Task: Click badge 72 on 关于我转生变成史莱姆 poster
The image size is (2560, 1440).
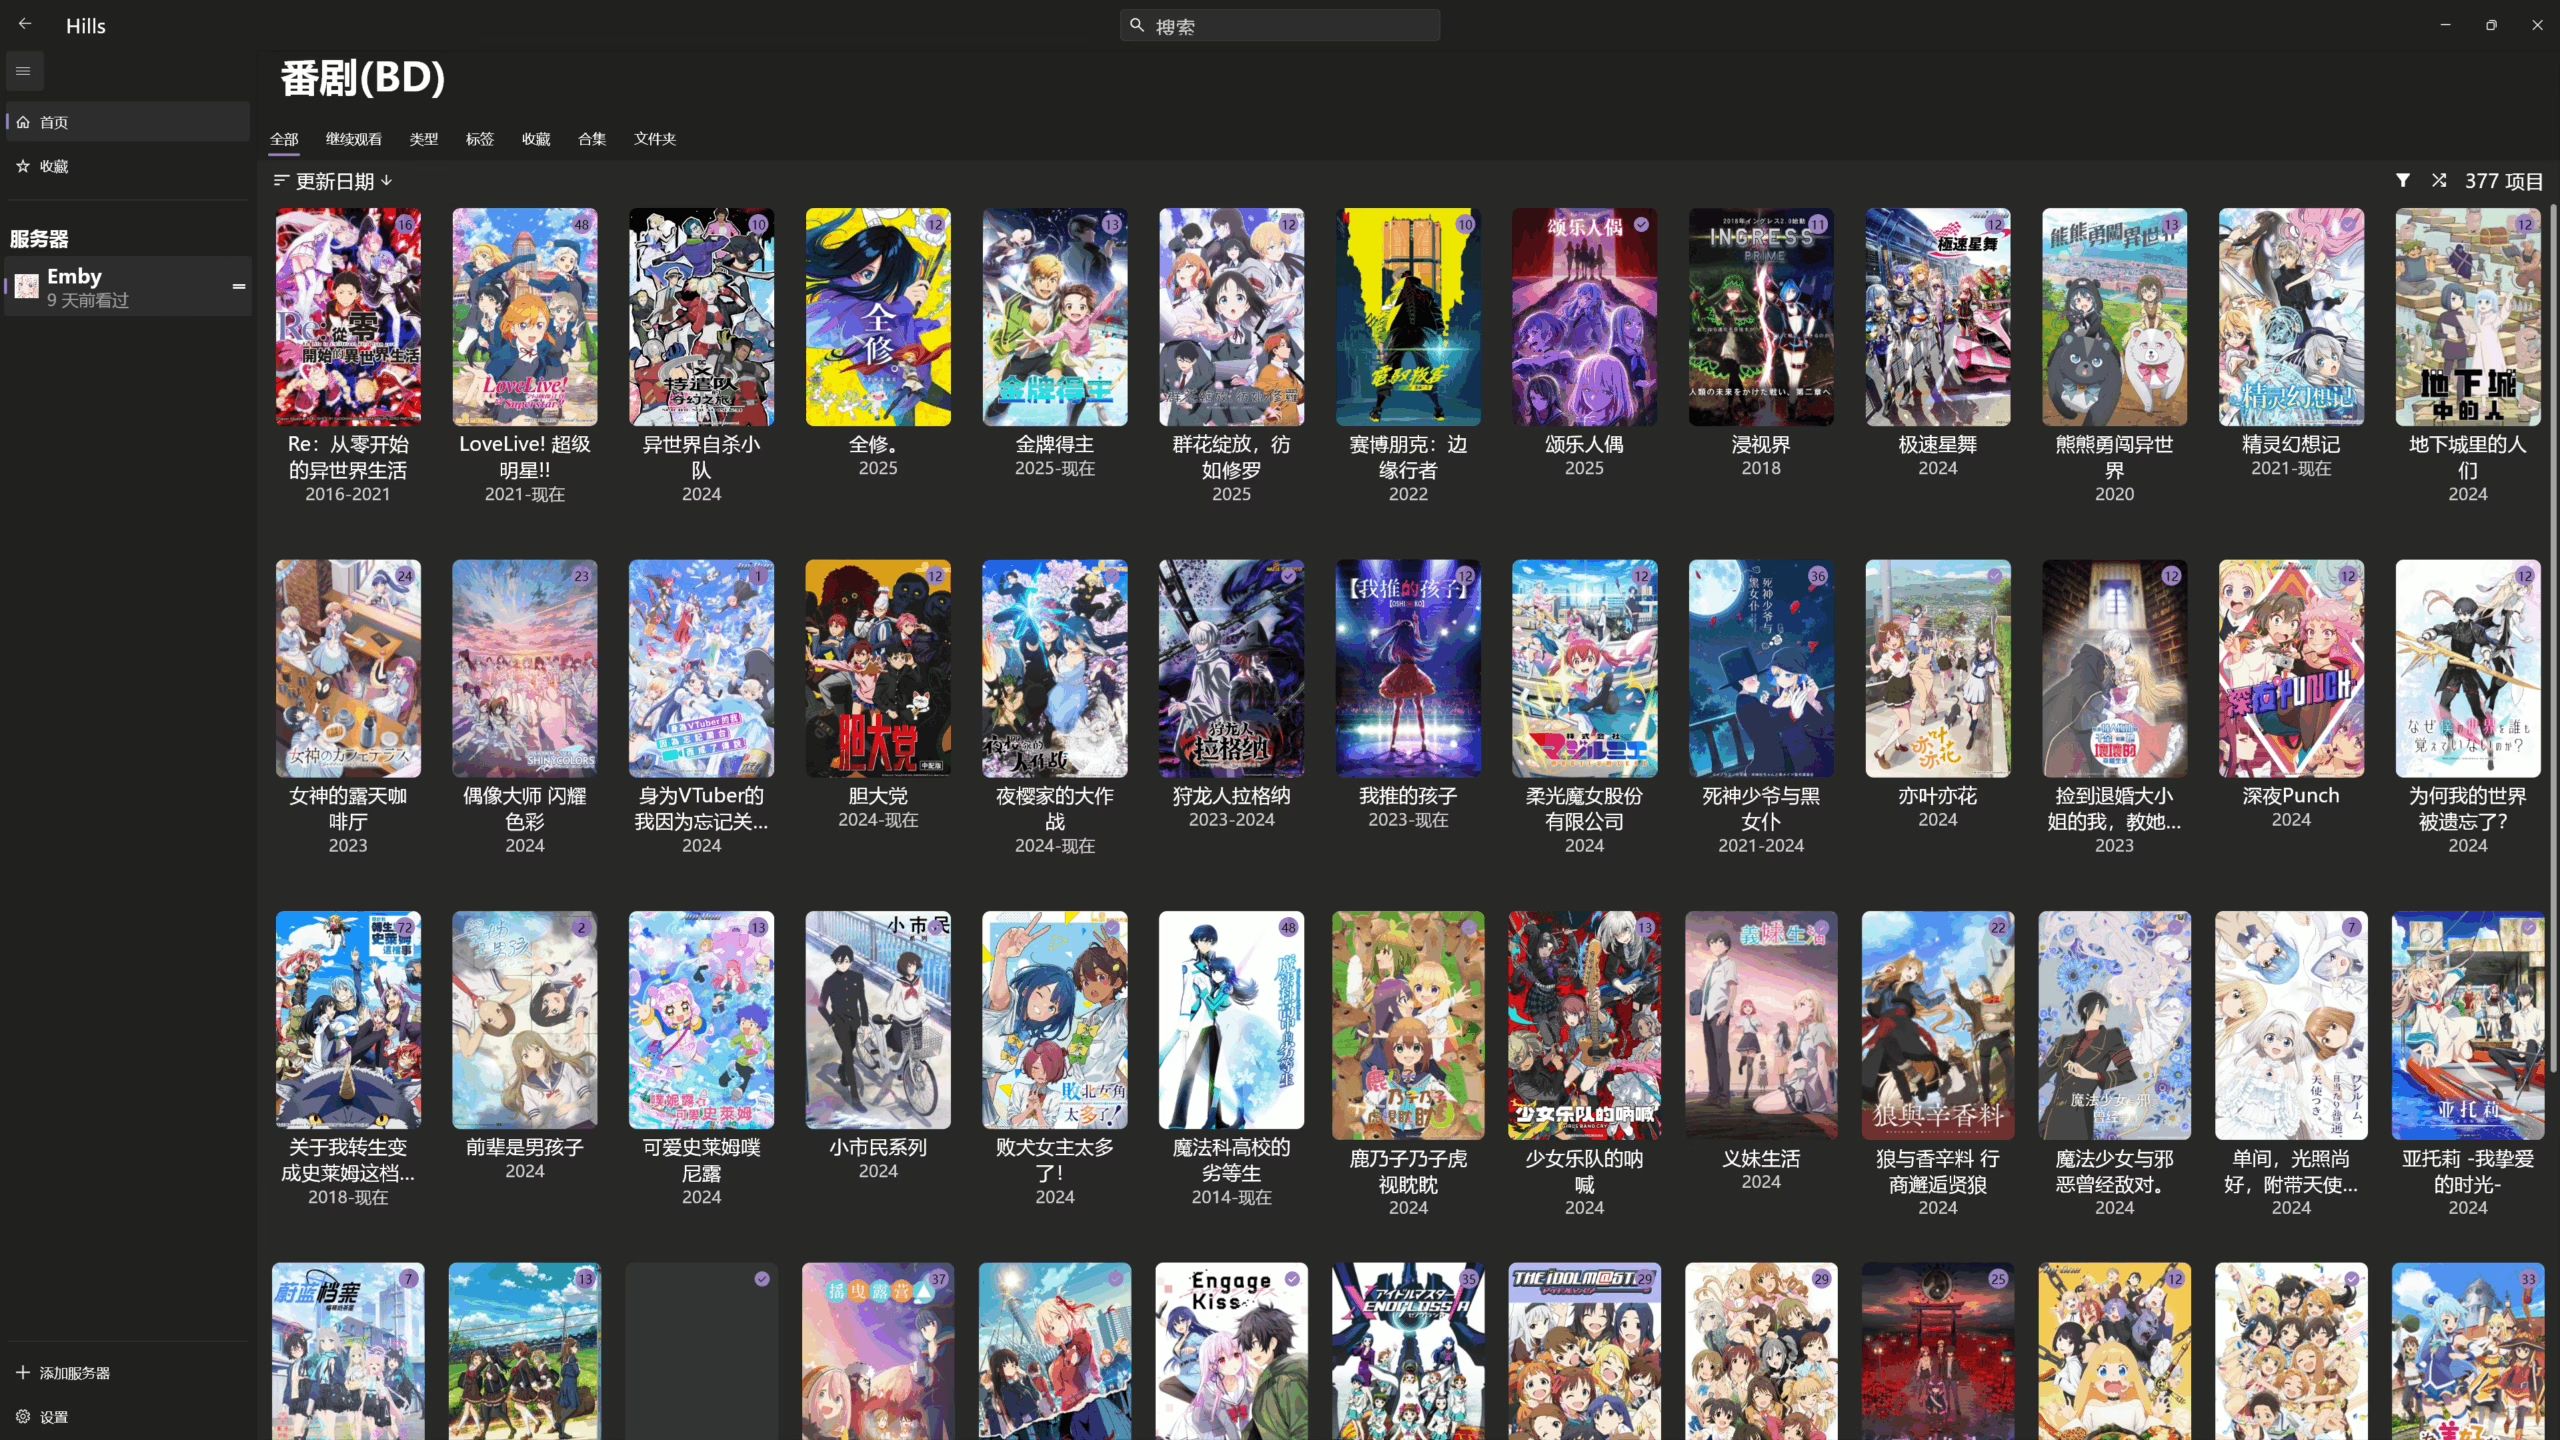Action: pos(405,927)
